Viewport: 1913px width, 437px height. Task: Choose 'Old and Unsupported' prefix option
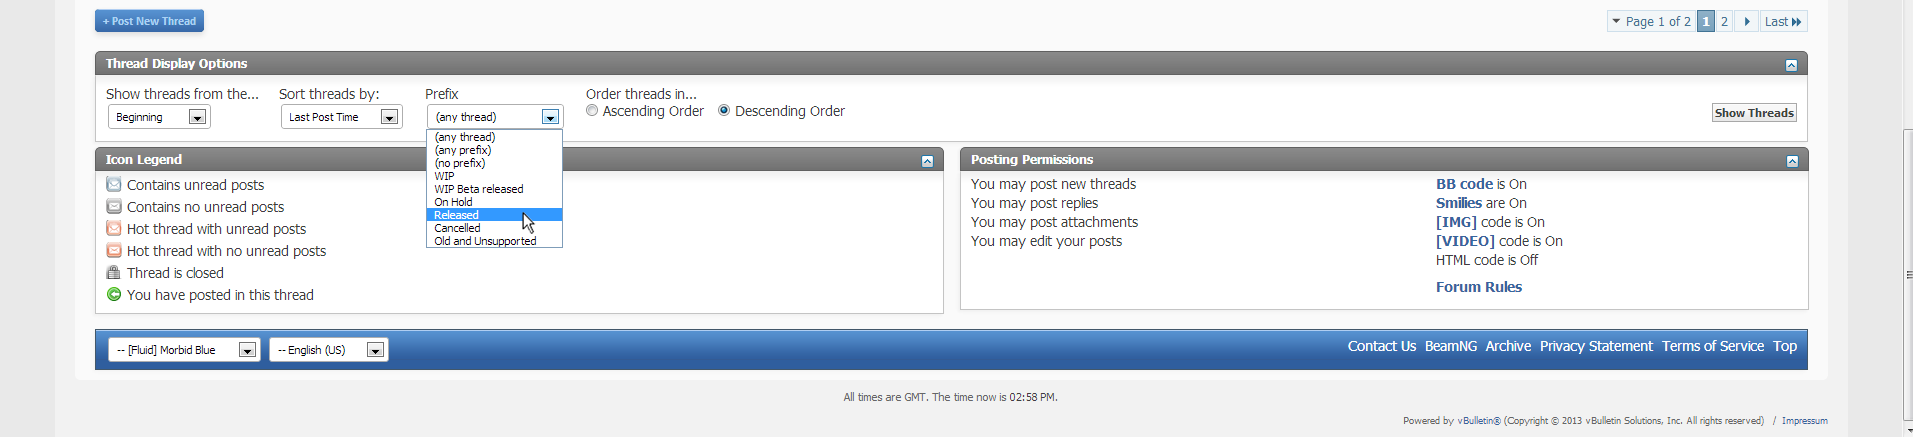point(494,241)
